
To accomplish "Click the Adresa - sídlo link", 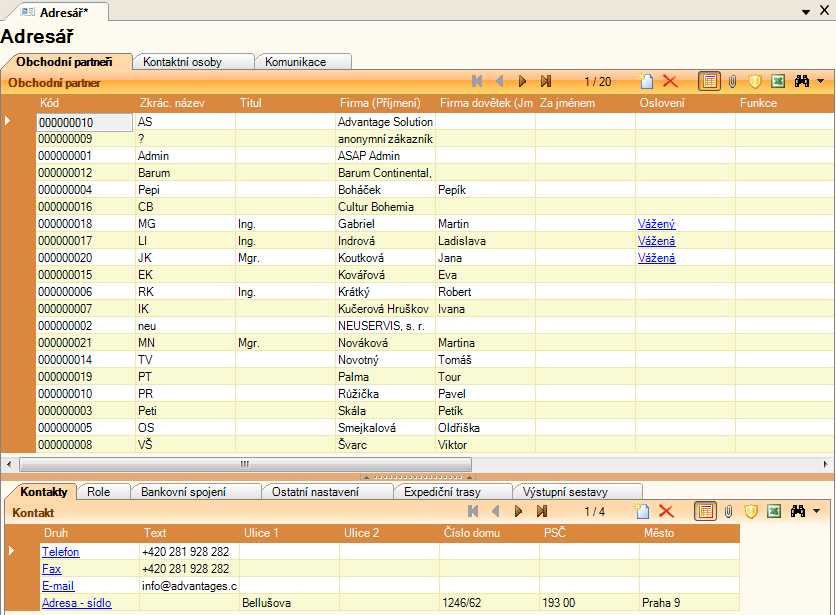I will tap(76, 603).
